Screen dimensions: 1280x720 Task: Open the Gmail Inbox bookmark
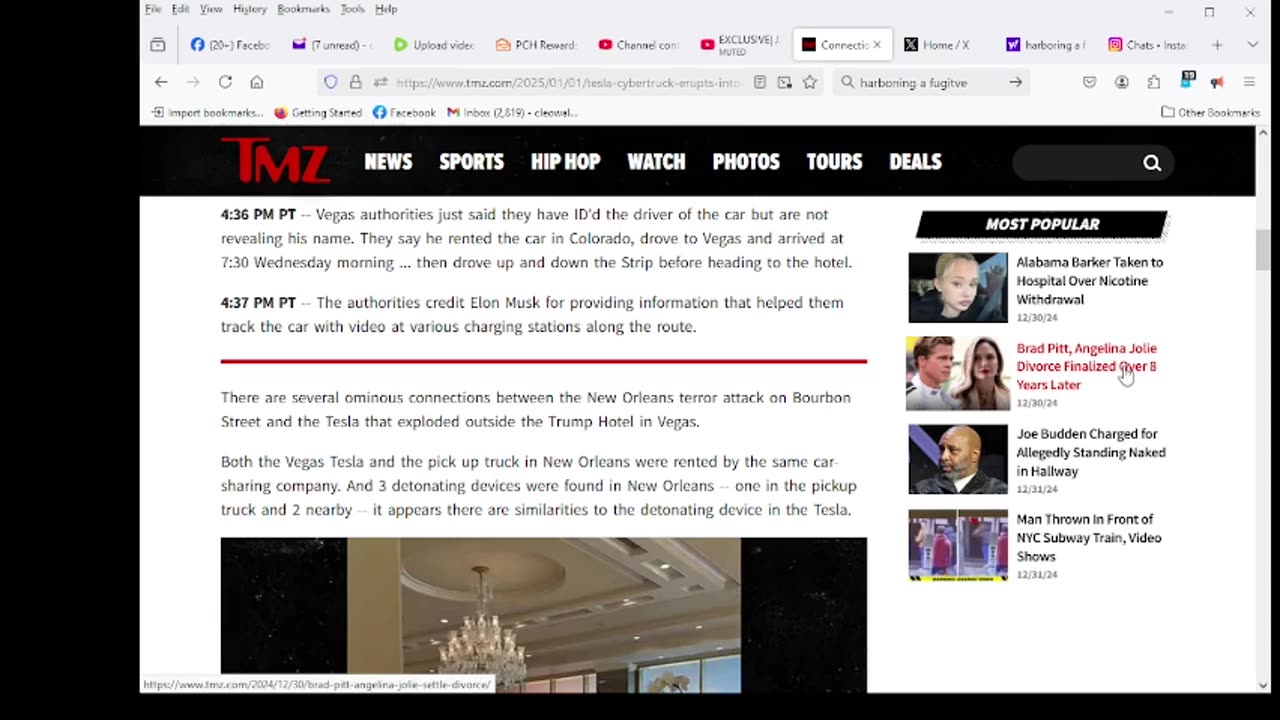coord(512,112)
